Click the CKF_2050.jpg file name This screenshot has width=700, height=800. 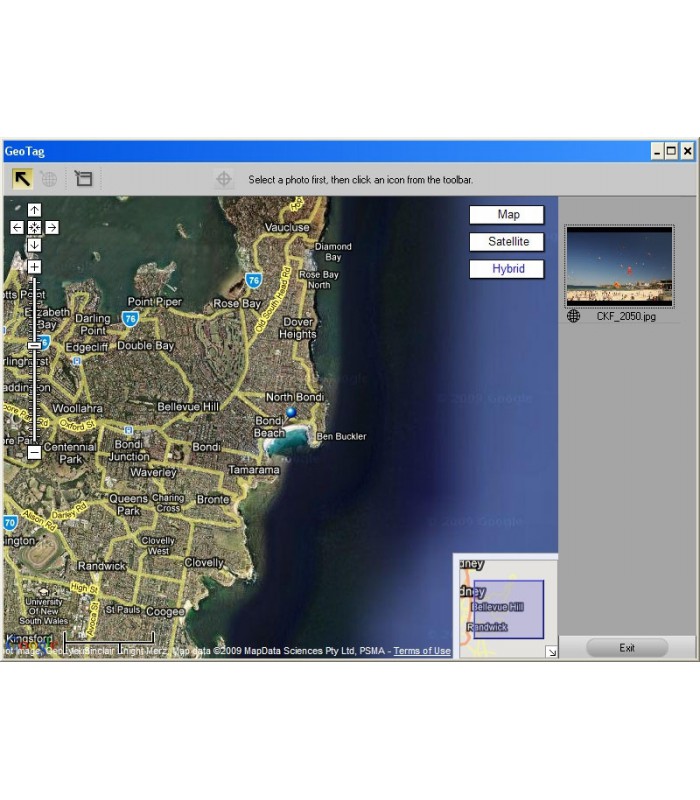point(626,316)
